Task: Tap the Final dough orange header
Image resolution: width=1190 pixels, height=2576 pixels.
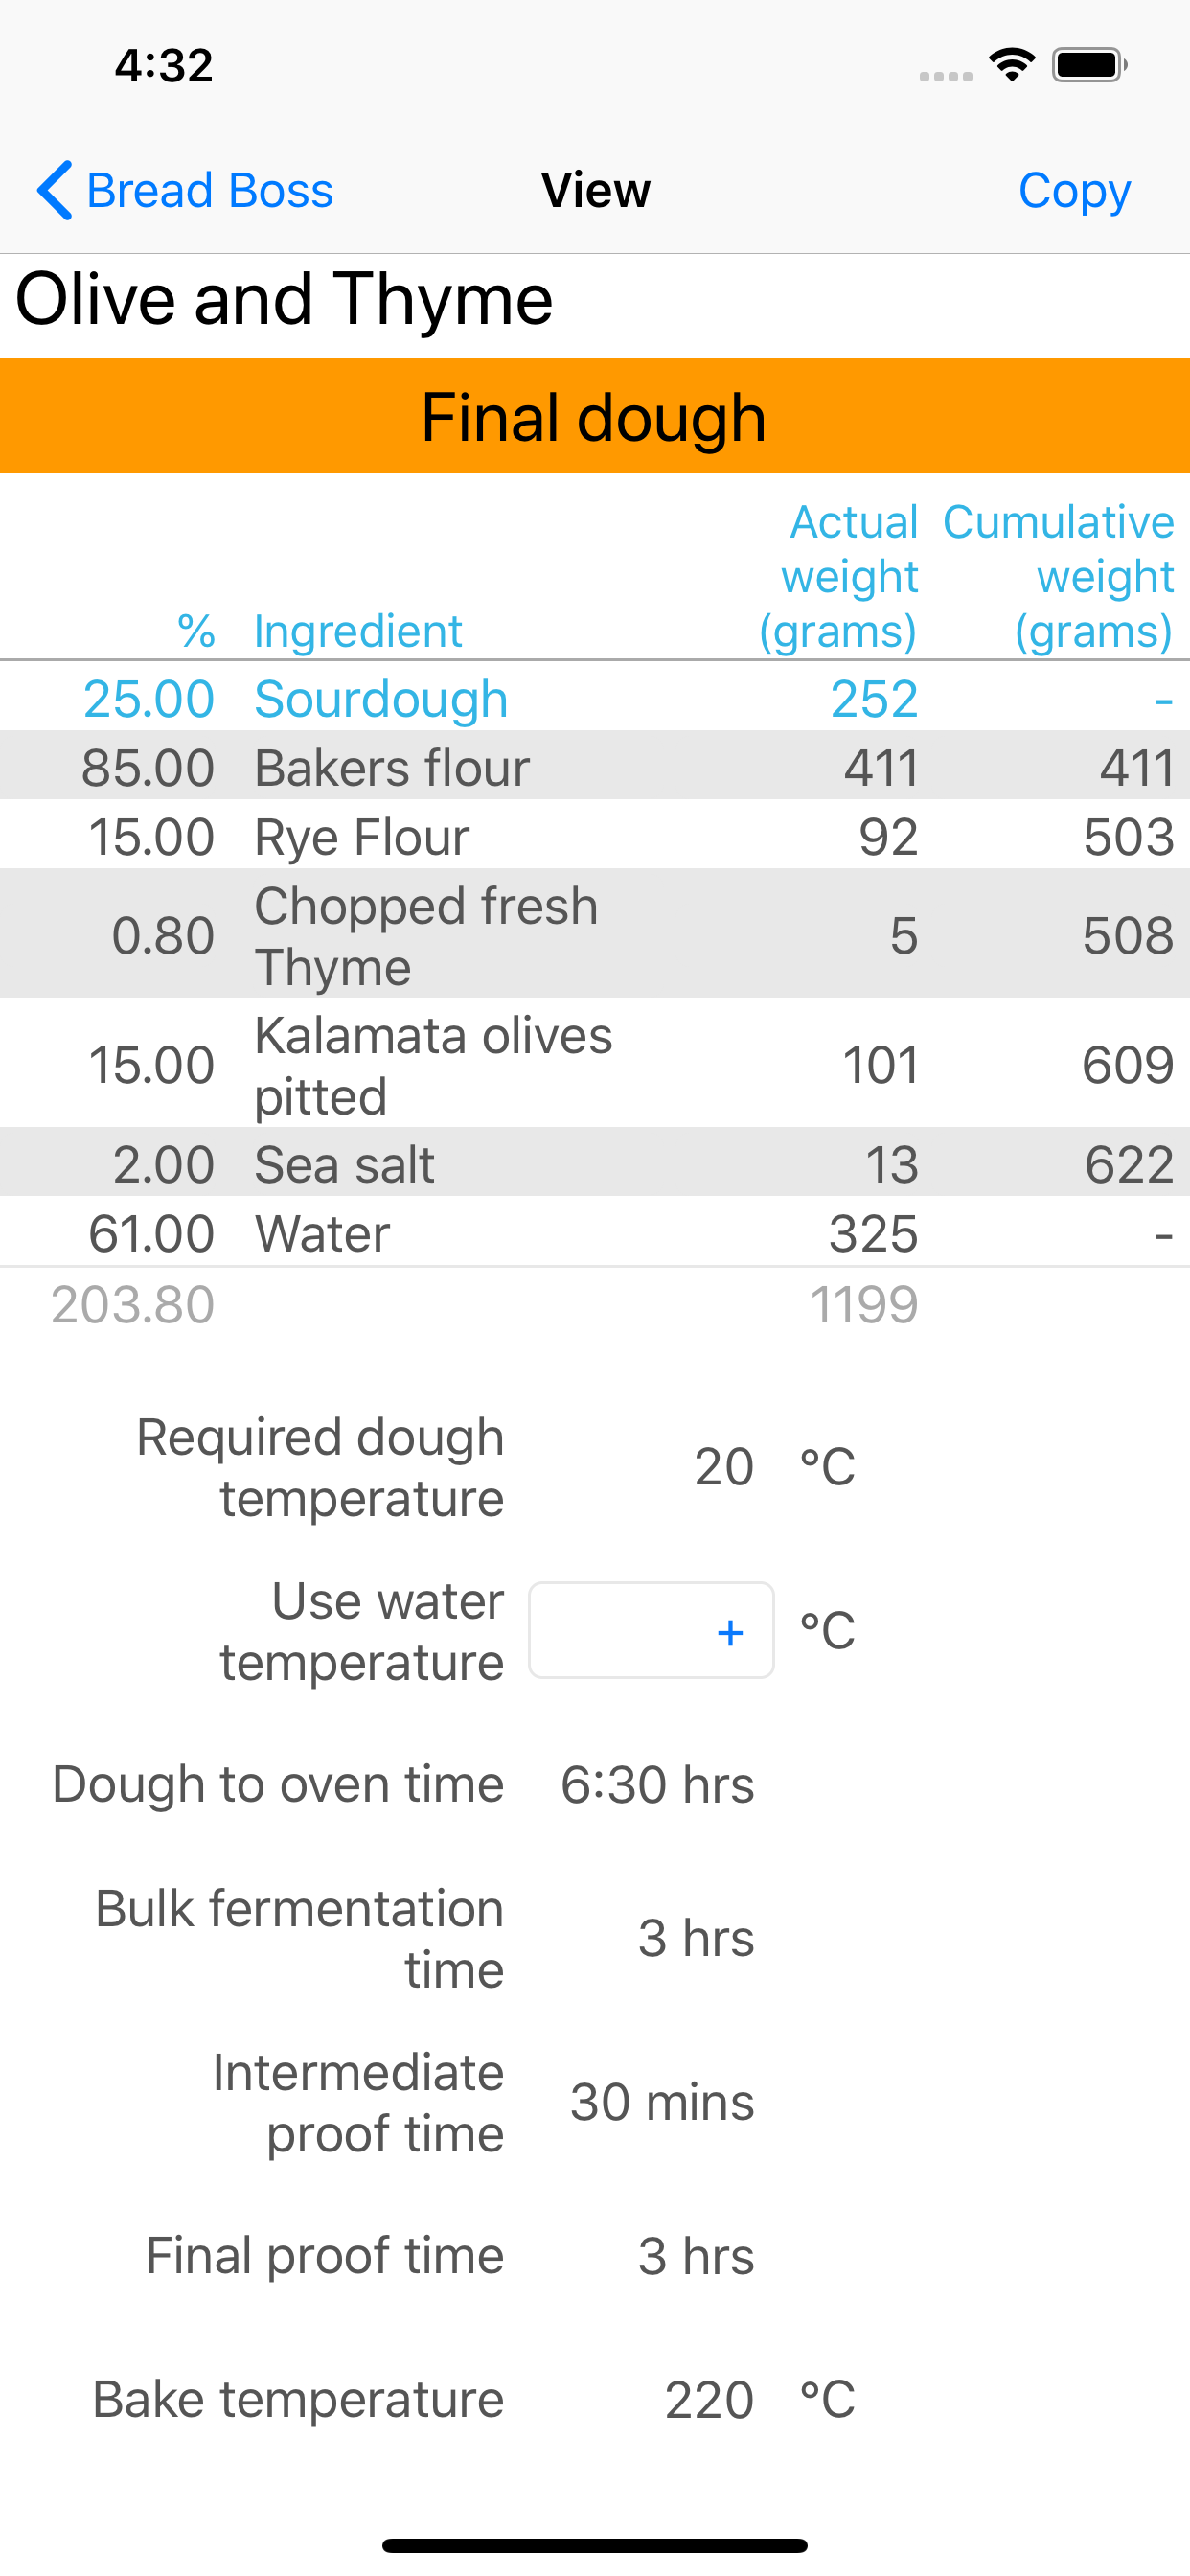Action: coord(595,416)
